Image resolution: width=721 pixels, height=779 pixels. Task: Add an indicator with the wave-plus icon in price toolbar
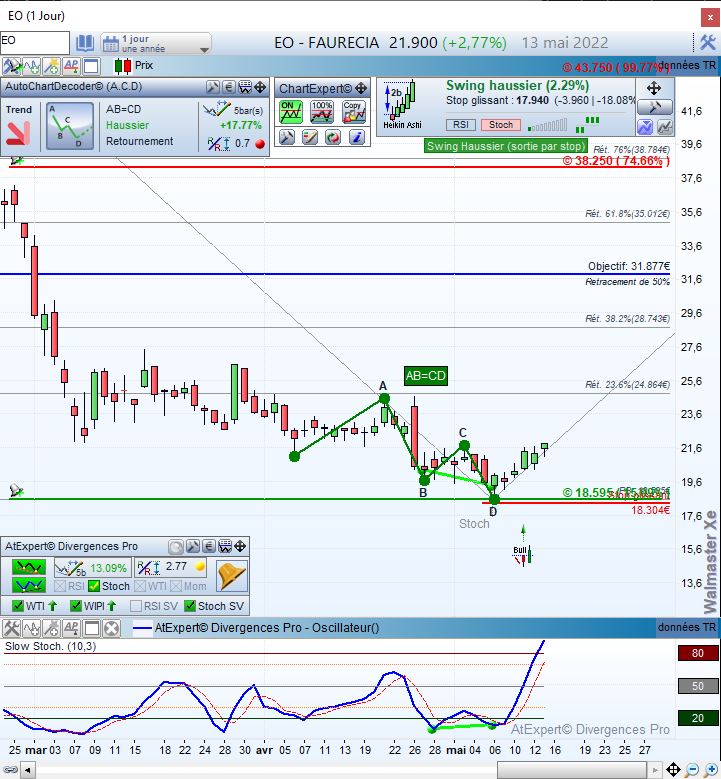31,66
